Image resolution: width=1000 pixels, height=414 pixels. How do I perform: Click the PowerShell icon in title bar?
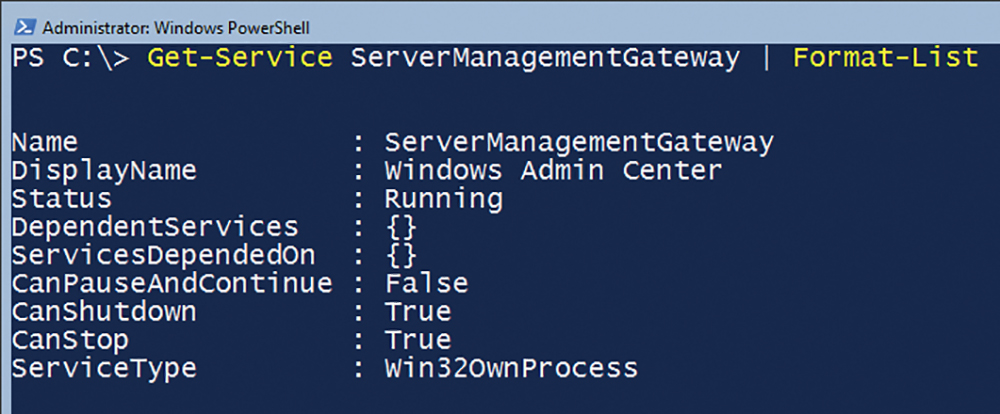tap(26, 27)
